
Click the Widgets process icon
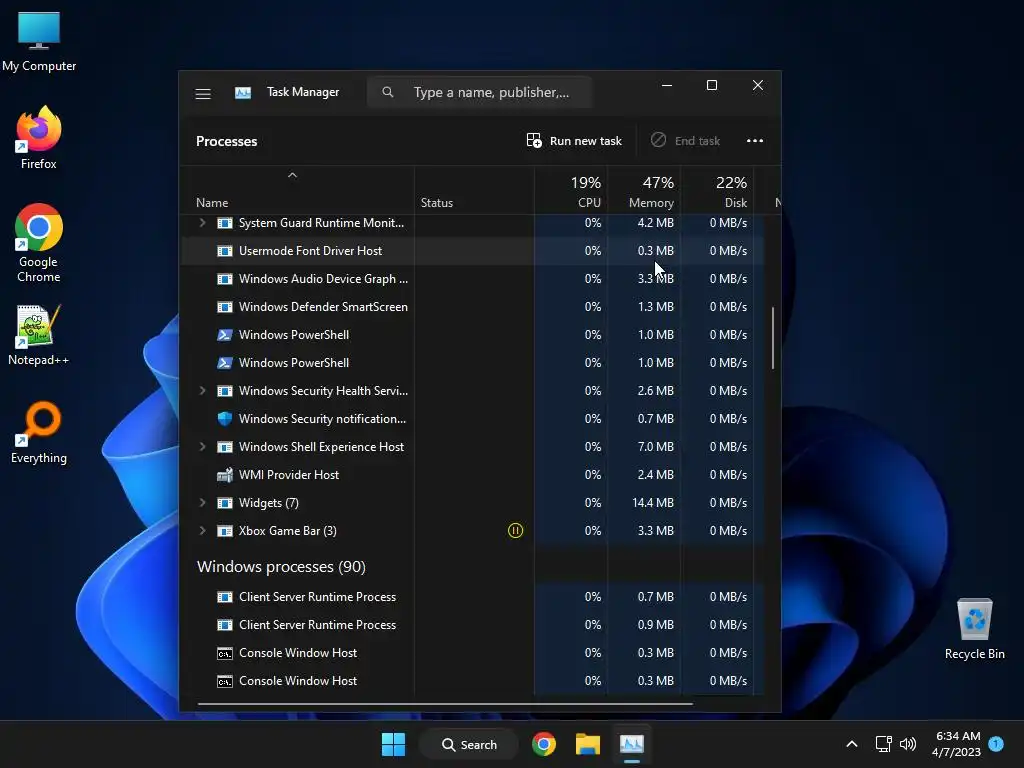[225, 503]
